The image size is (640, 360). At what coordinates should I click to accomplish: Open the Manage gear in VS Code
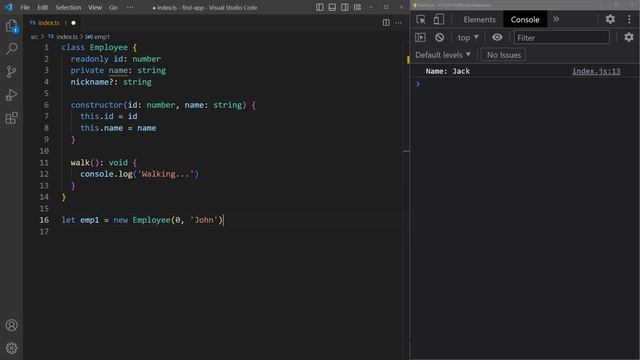11,348
